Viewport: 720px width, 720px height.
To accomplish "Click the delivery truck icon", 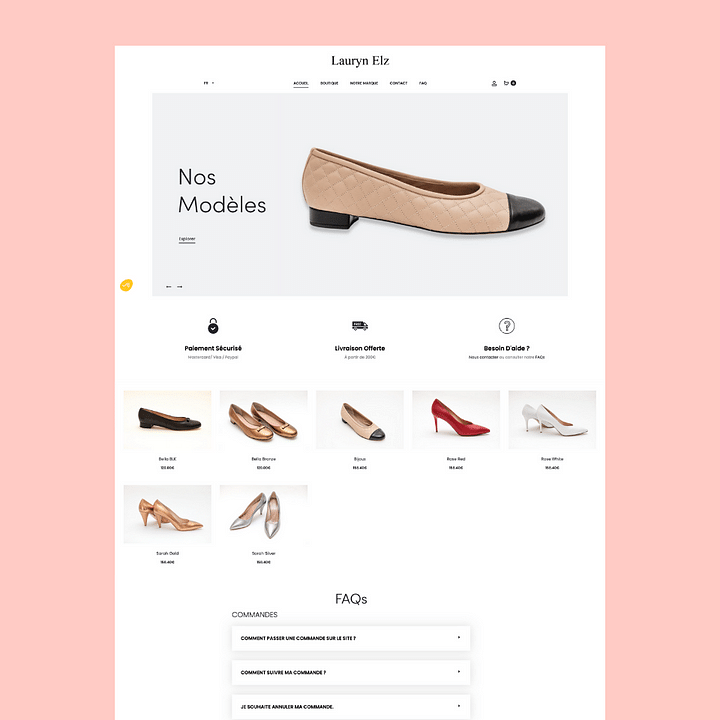I will tap(360, 326).
